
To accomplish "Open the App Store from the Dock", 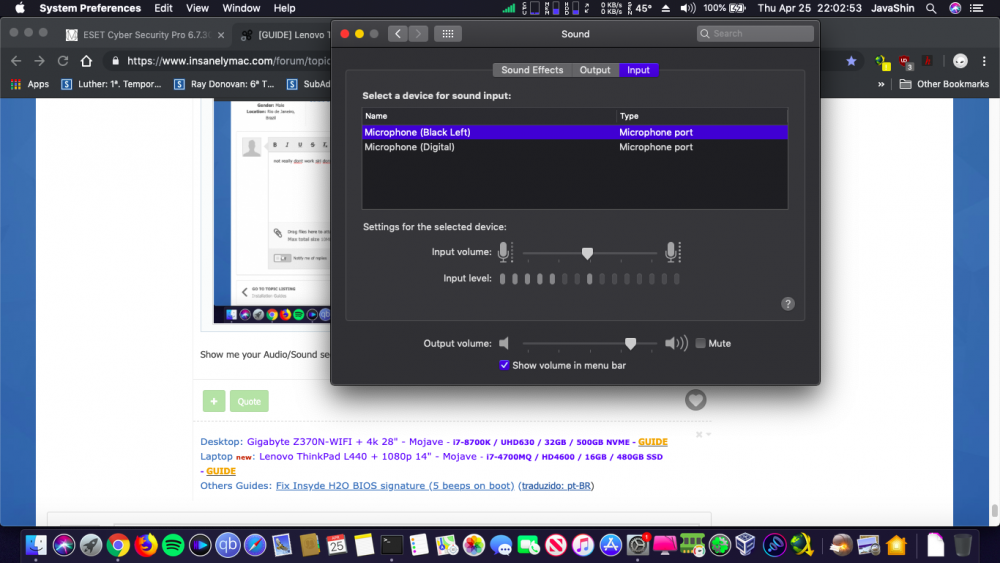I will [610, 545].
